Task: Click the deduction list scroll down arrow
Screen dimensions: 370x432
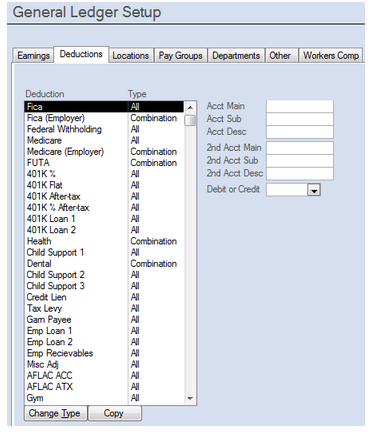Action: (x=190, y=398)
